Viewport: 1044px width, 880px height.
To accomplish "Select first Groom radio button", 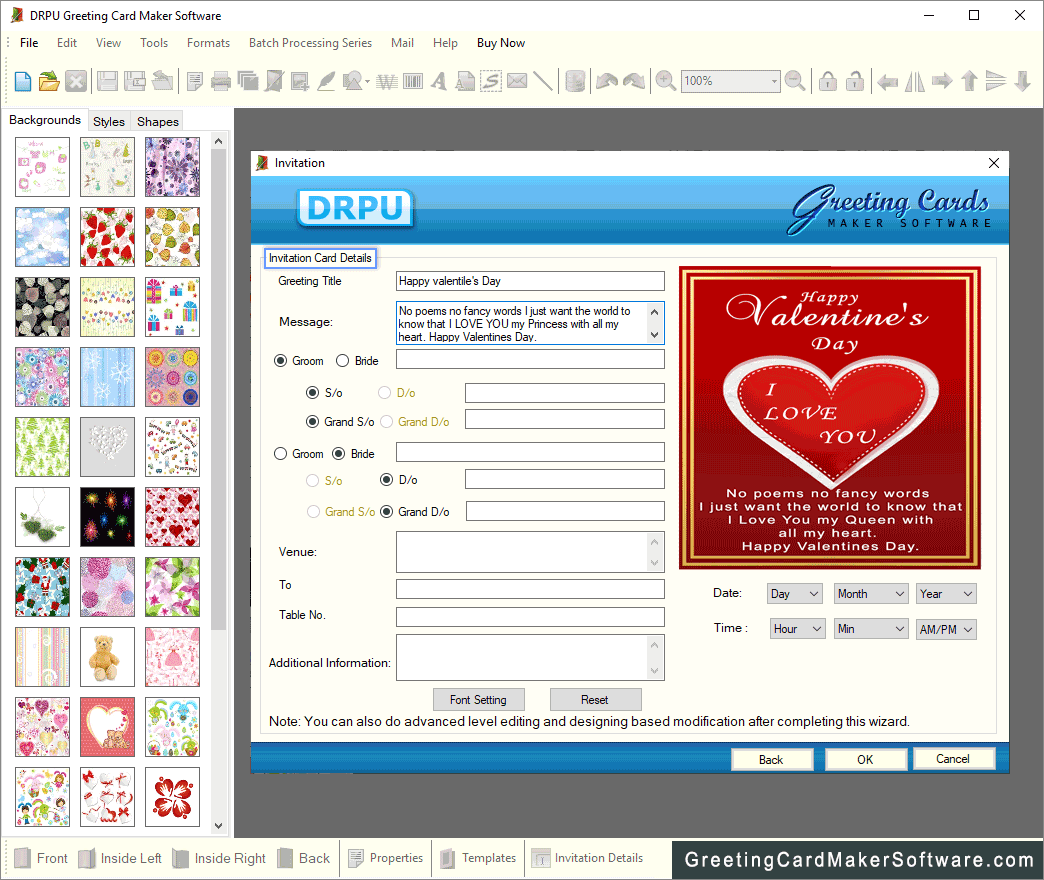I will coord(281,361).
